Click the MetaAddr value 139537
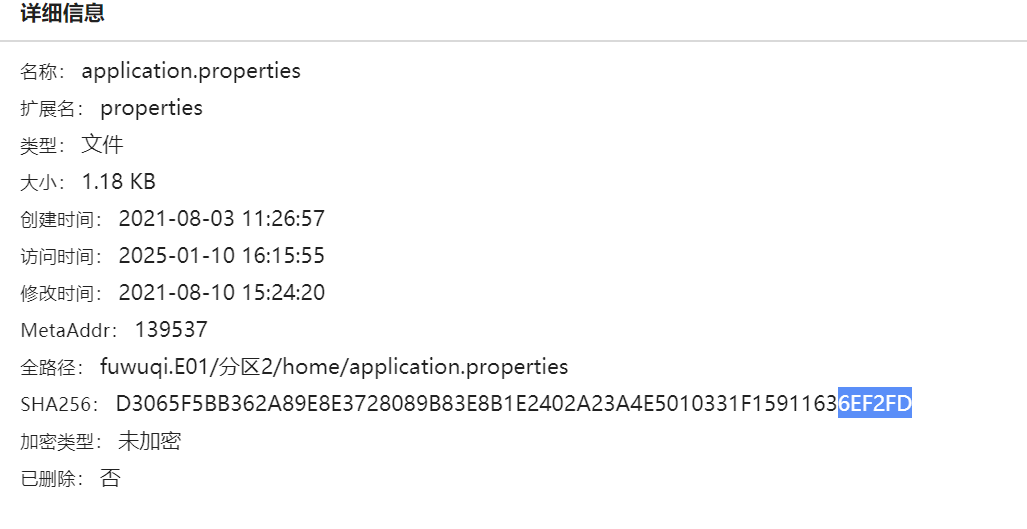 tap(171, 330)
